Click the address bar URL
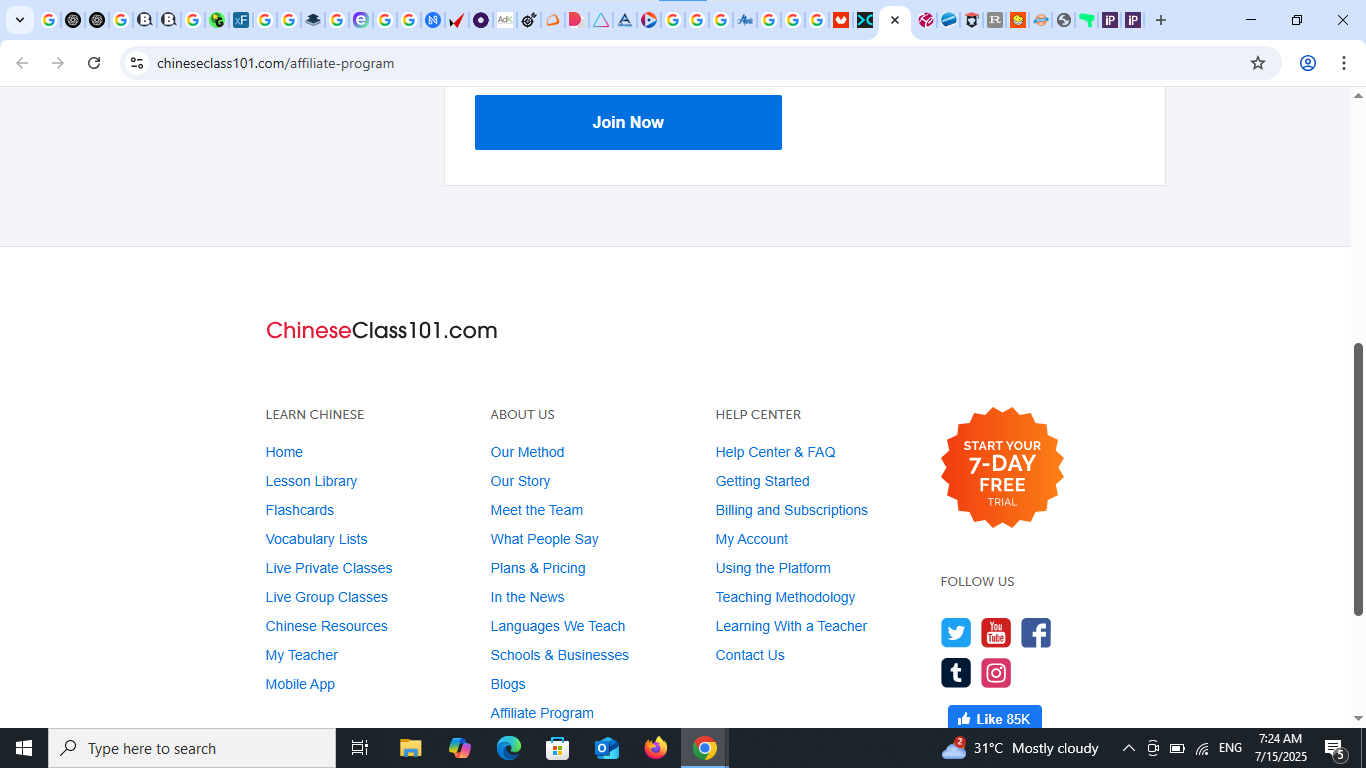Viewport: 1366px width, 768px height. [x=275, y=63]
